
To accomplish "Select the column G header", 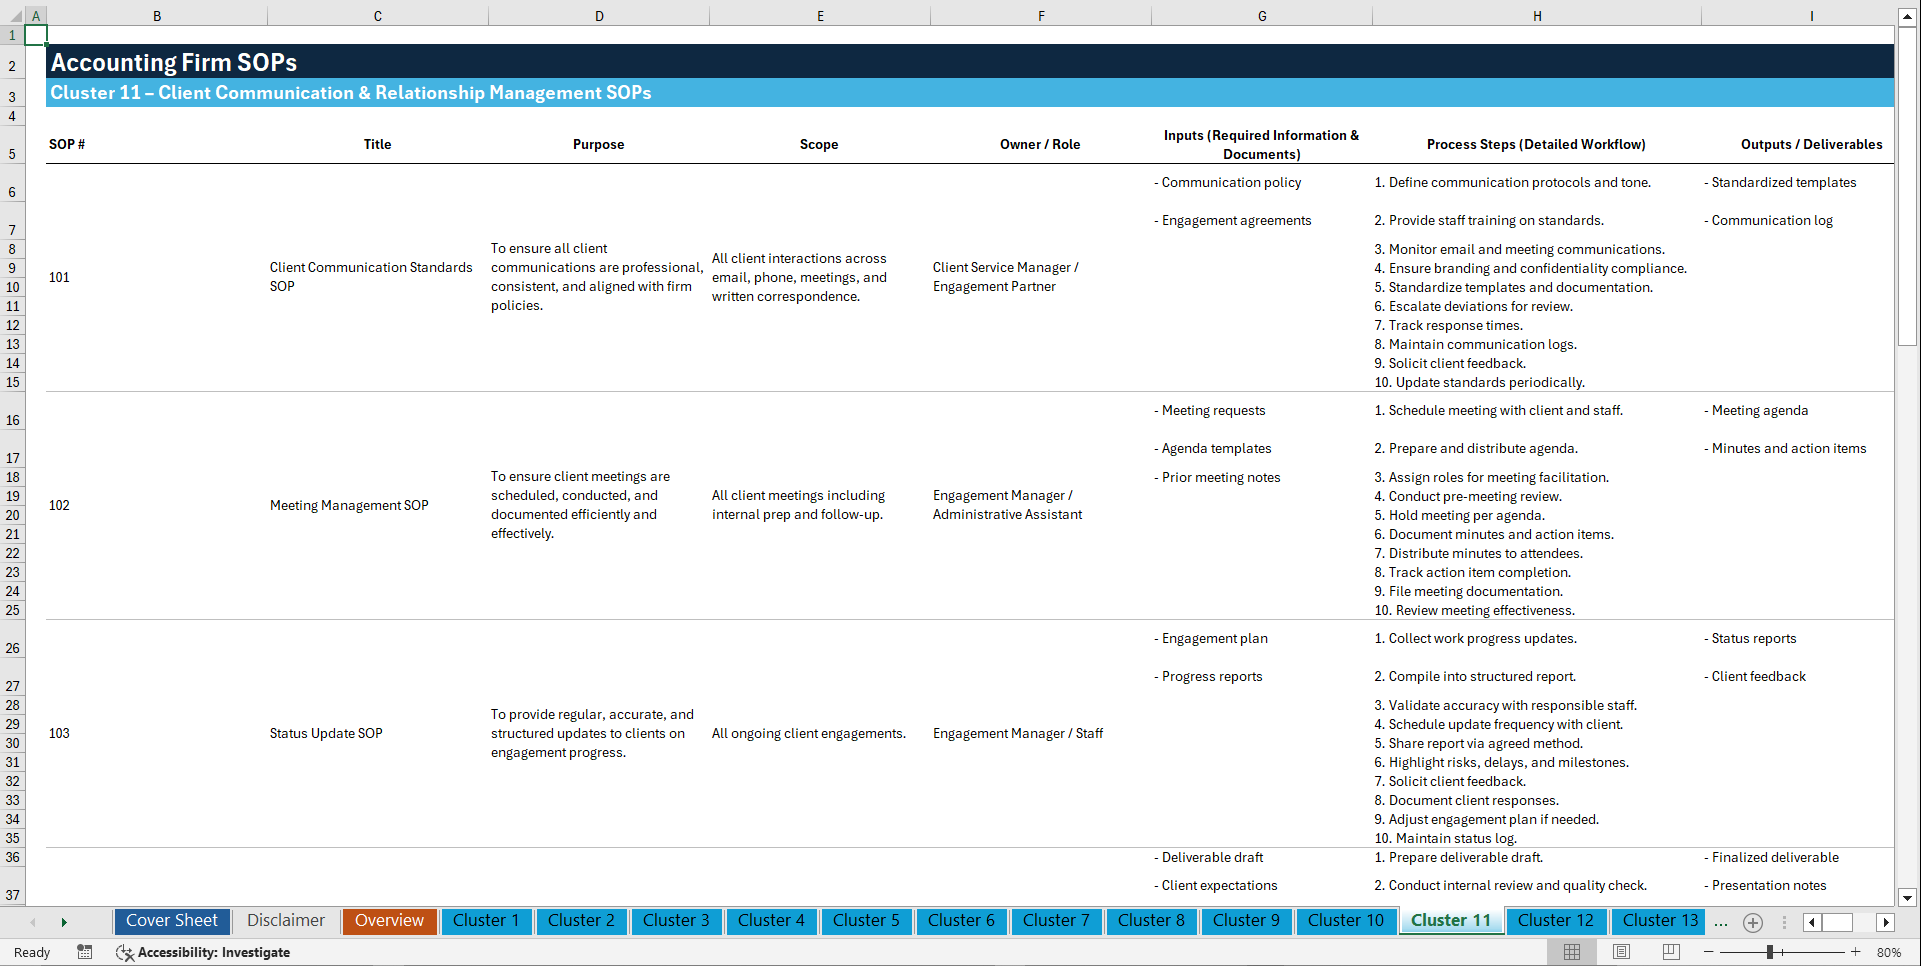I will (x=1262, y=15).
